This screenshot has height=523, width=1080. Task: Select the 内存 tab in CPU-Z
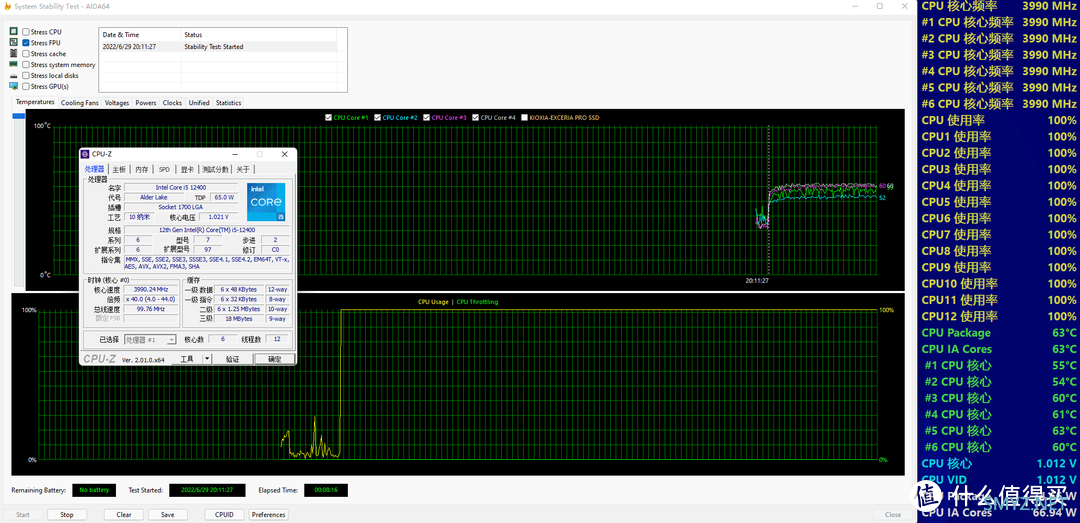[142, 170]
